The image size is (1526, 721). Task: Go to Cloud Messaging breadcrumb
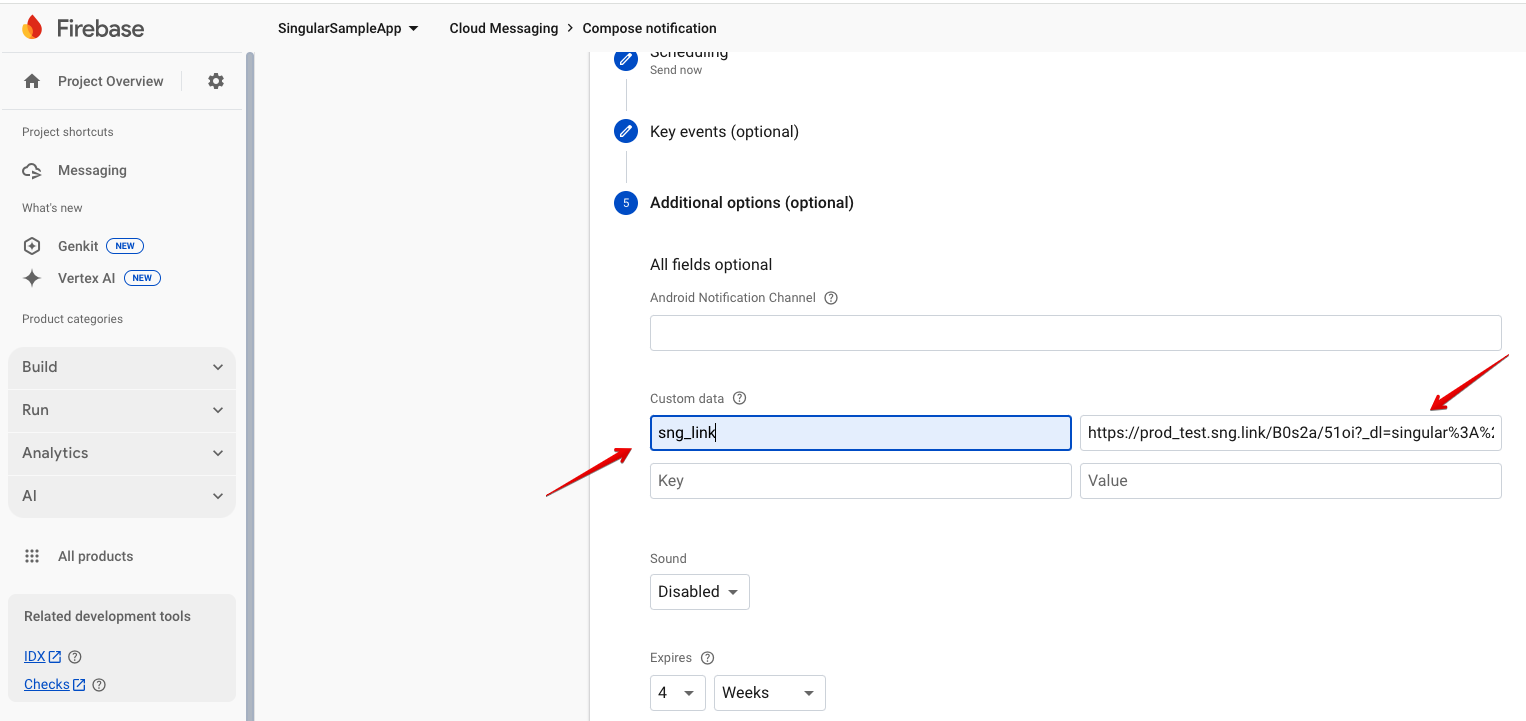click(x=503, y=28)
